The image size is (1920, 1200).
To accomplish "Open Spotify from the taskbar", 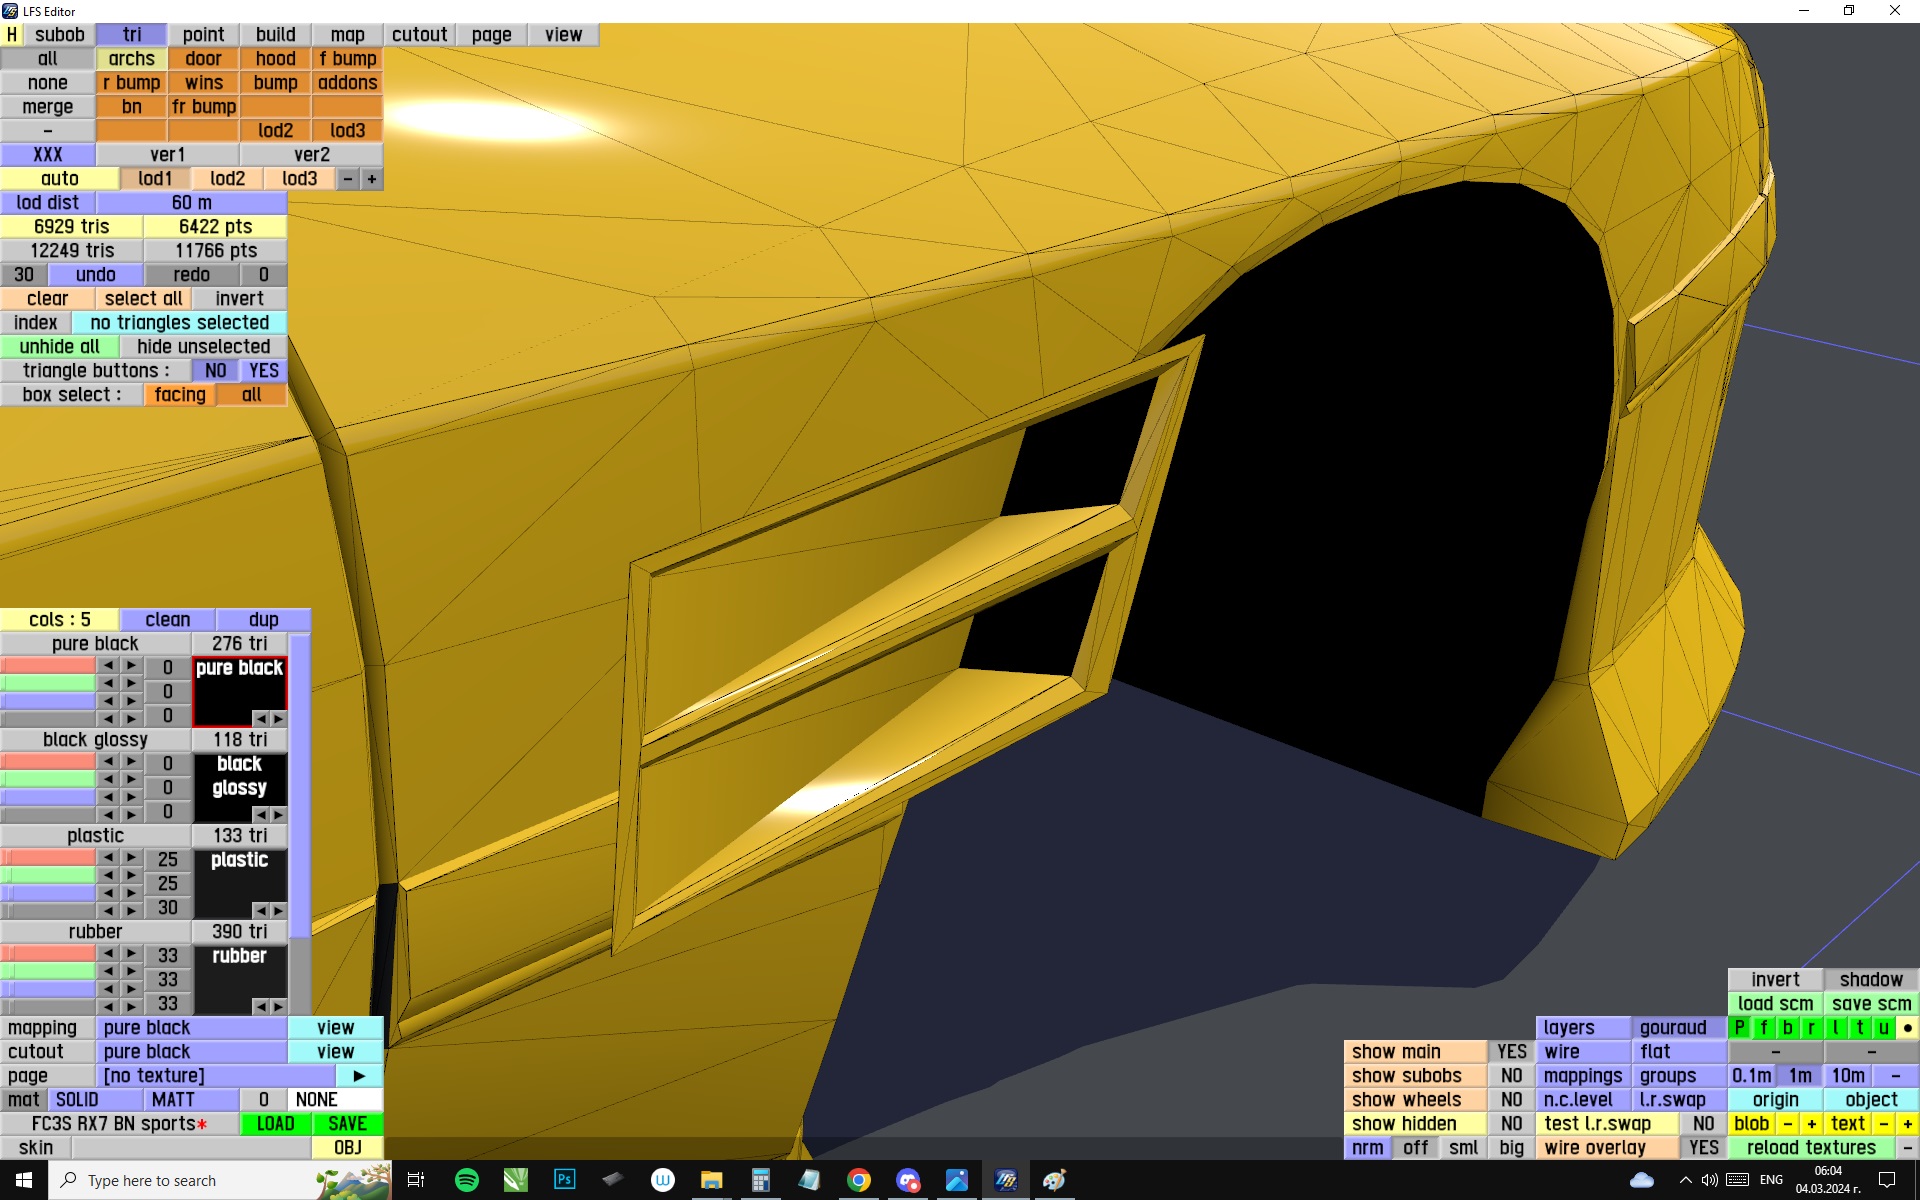I will pos(466,1180).
